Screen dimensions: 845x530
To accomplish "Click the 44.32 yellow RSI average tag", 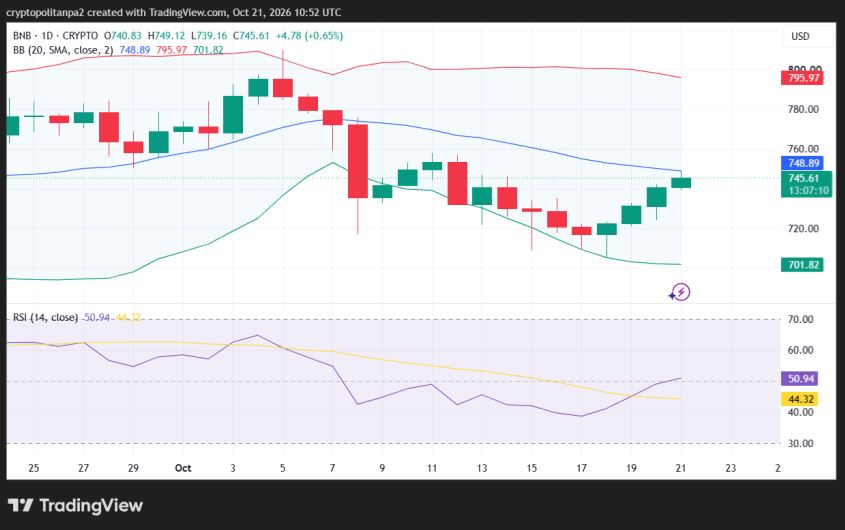I will point(800,399).
